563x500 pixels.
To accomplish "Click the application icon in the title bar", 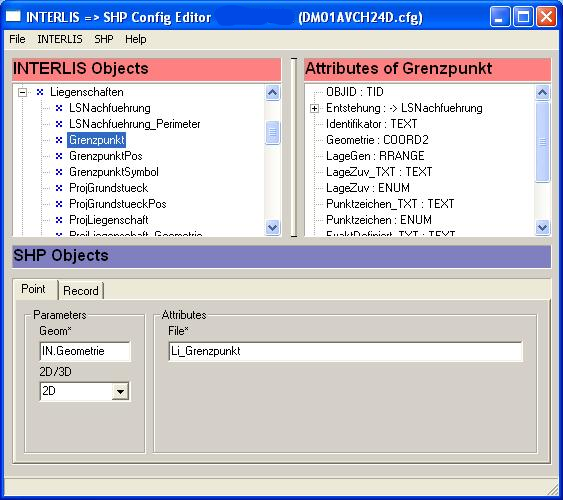I will (x=13, y=16).
